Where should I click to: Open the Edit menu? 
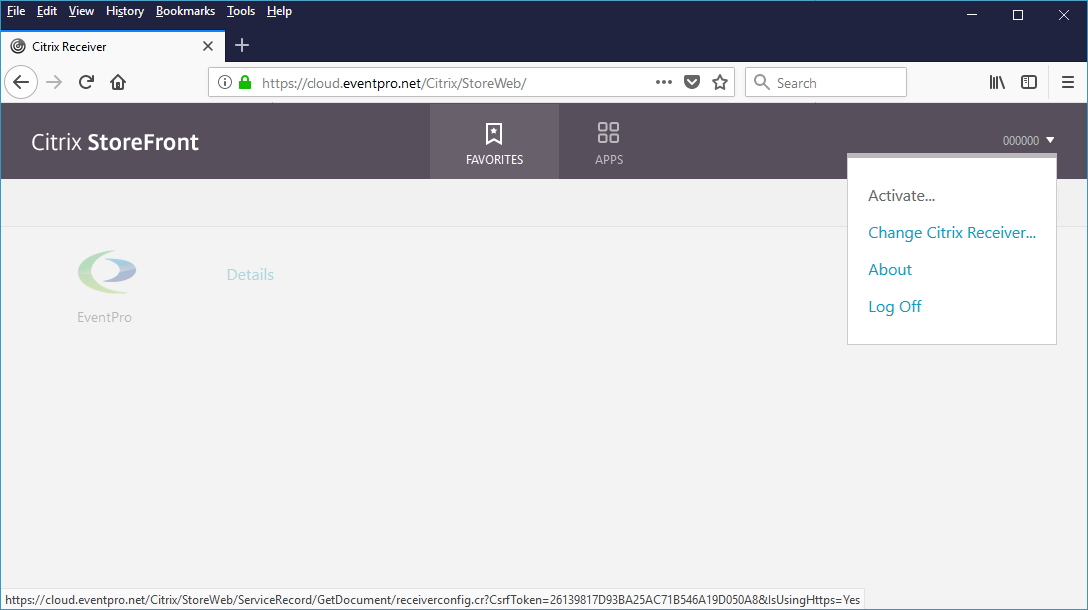(x=46, y=11)
